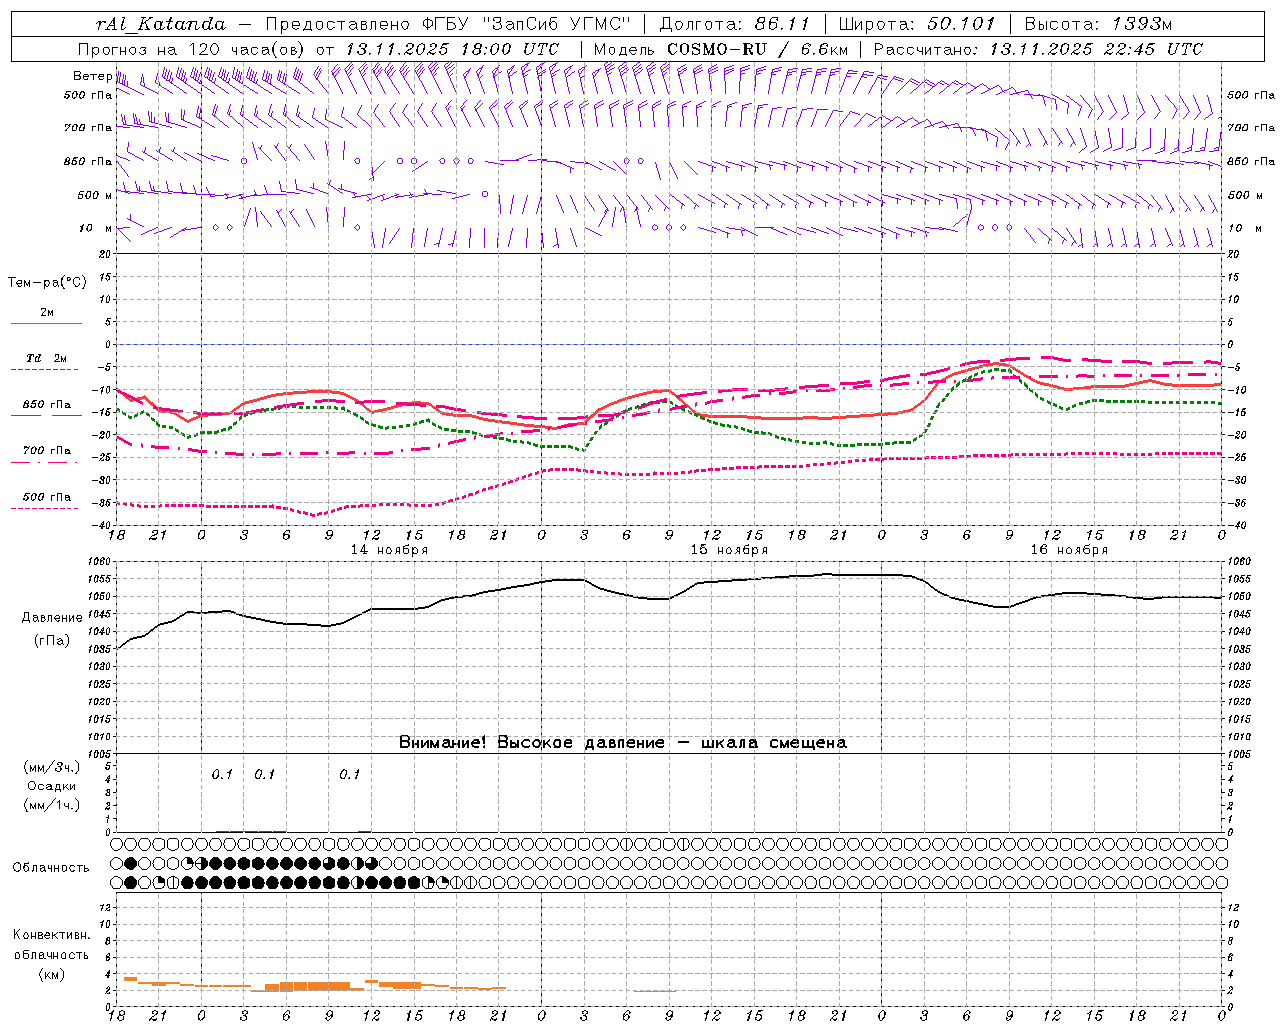Click the Высота: 1393м header field
The height and width of the screenshot is (1024, 1280).
click(1098, 24)
